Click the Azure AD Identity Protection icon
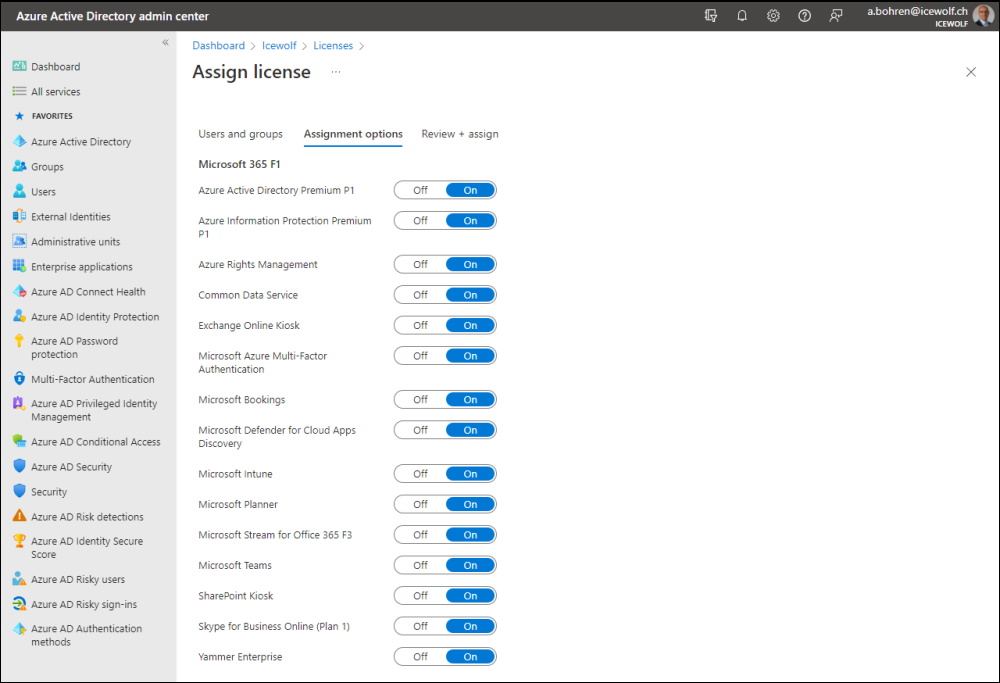The image size is (1000, 683). click(x=19, y=316)
